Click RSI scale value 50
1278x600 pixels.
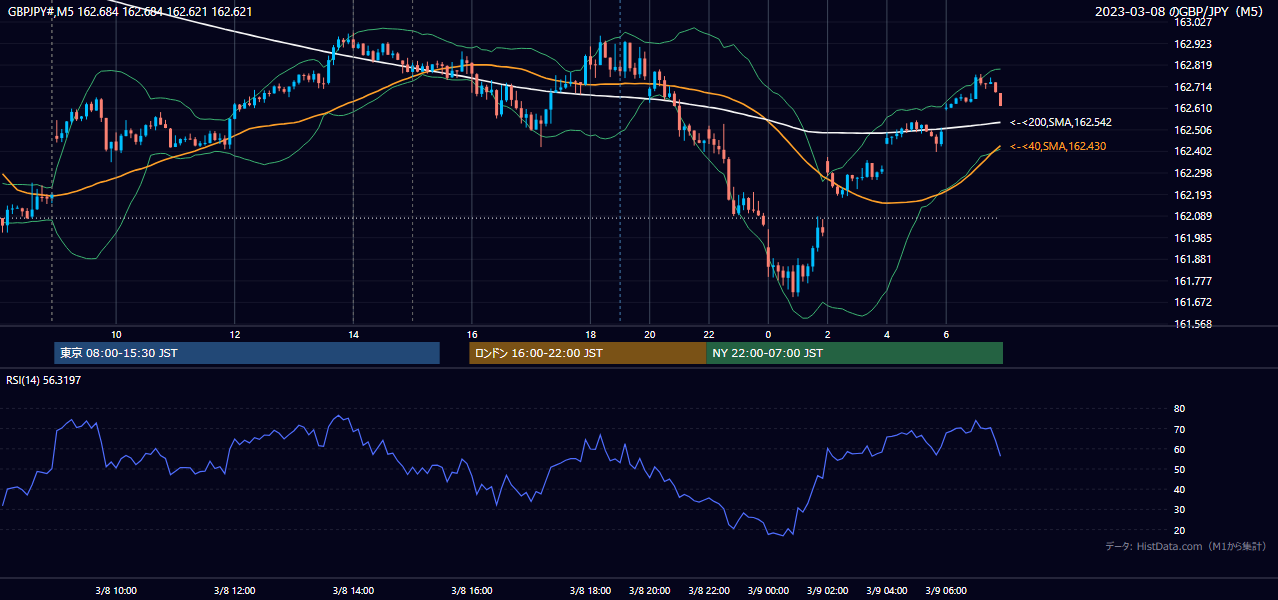1180,469
